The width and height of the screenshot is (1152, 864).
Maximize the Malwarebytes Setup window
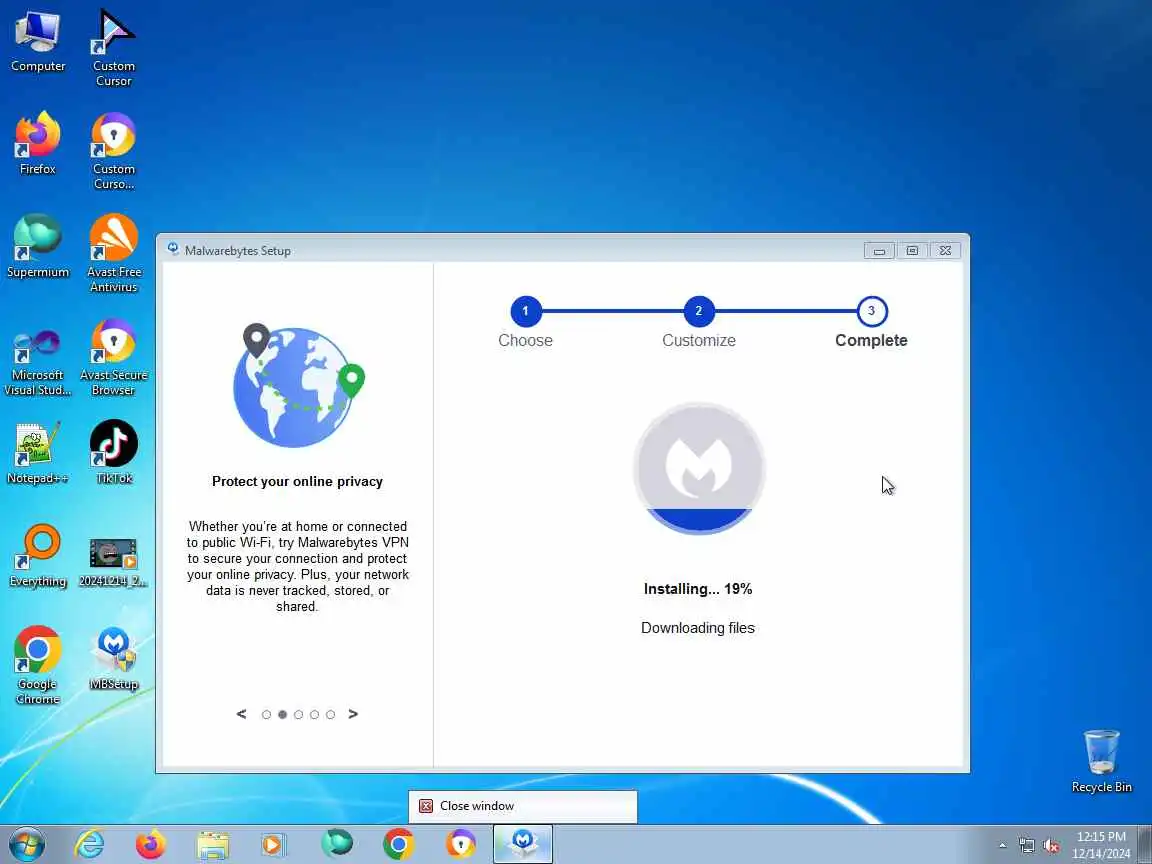(x=912, y=251)
